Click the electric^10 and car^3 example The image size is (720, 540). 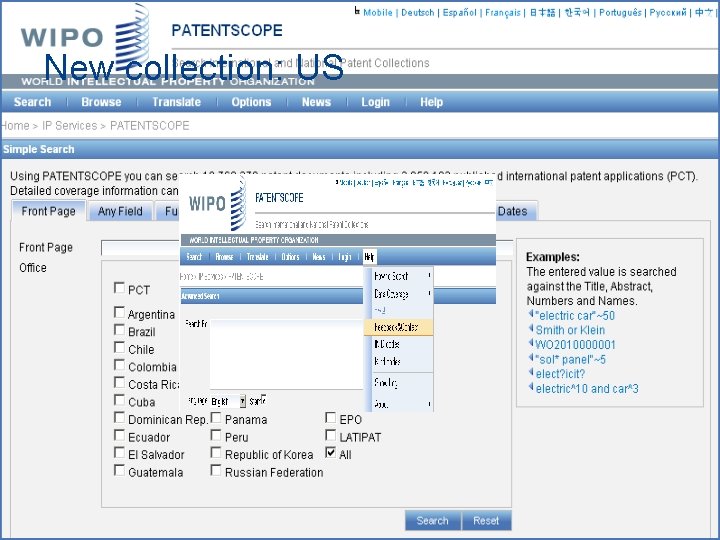tap(587, 388)
